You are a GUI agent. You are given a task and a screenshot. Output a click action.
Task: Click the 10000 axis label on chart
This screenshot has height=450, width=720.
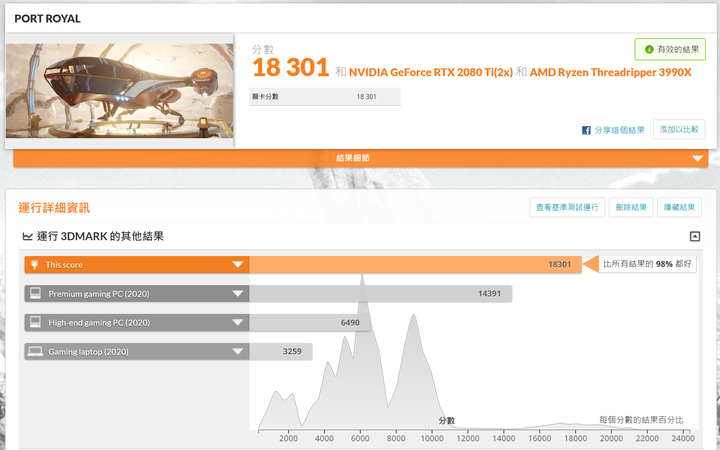click(x=432, y=438)
